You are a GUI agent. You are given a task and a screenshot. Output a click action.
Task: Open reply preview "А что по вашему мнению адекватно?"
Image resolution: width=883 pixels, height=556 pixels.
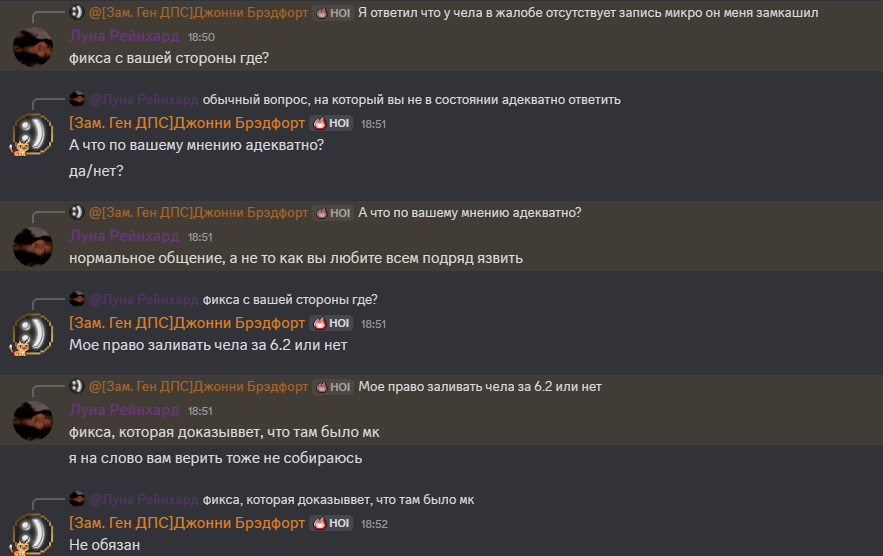(x=469, y=212)
